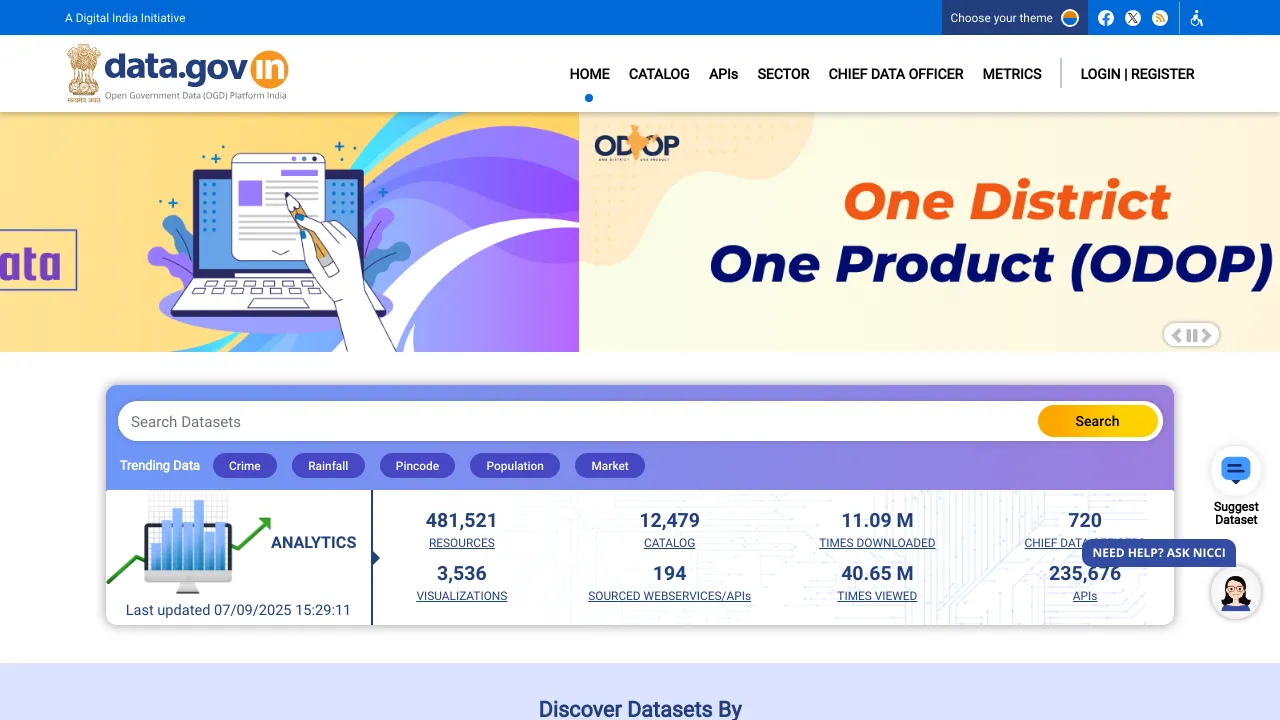Focus the Search Datasets field
The image size is (1280, 720).
coord(578,422)
